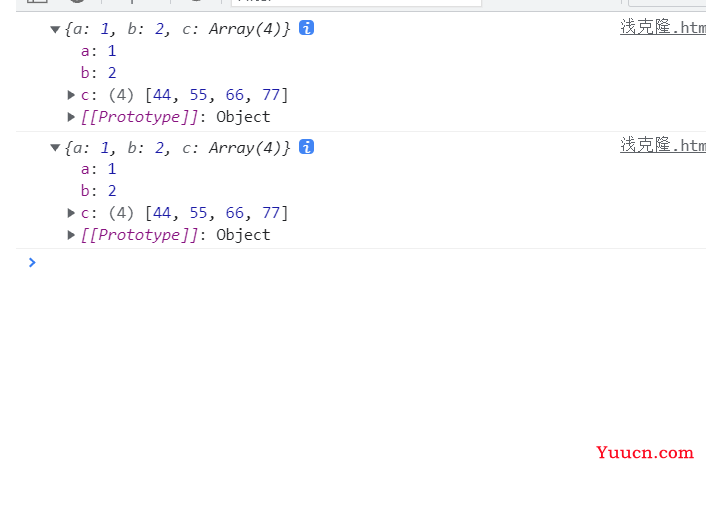
Task: Select property 'a: 1' in second object
Action: (x=99, y=169)
